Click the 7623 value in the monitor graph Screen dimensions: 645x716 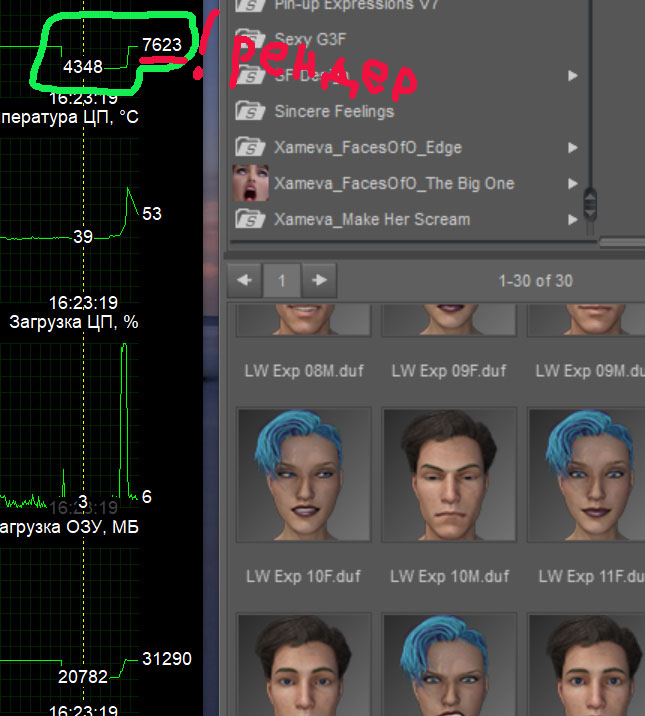[162, 45]
